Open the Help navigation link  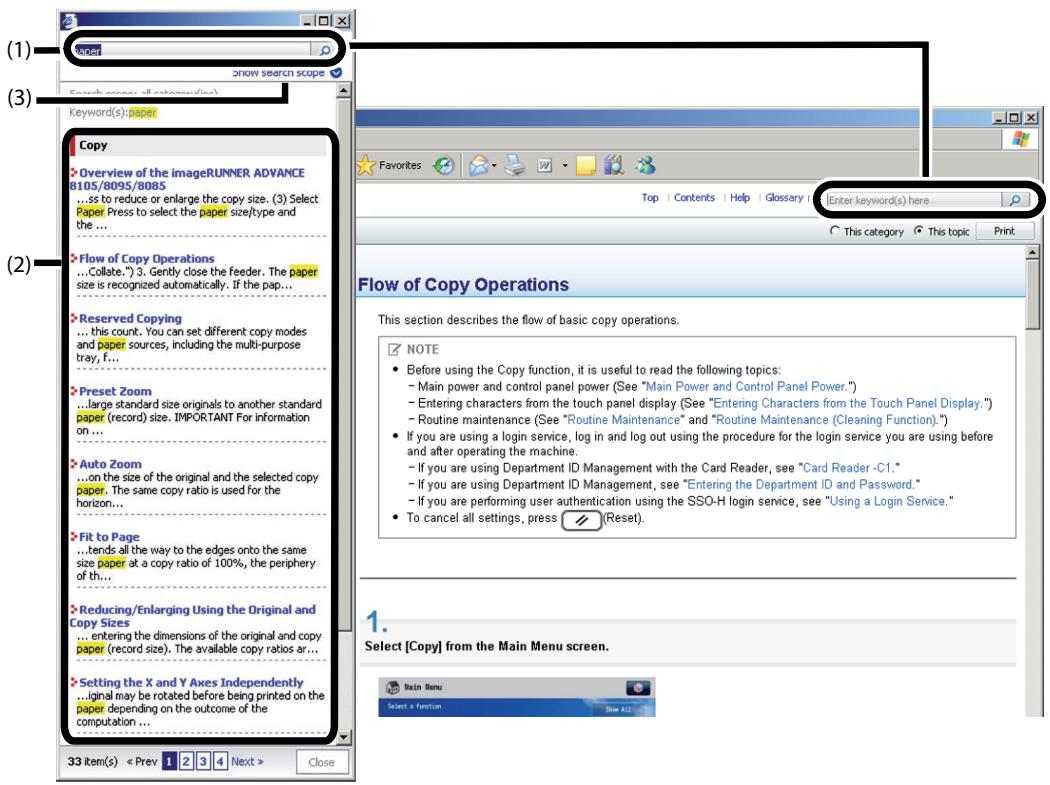pyautogui.click(x=739, y=198)
